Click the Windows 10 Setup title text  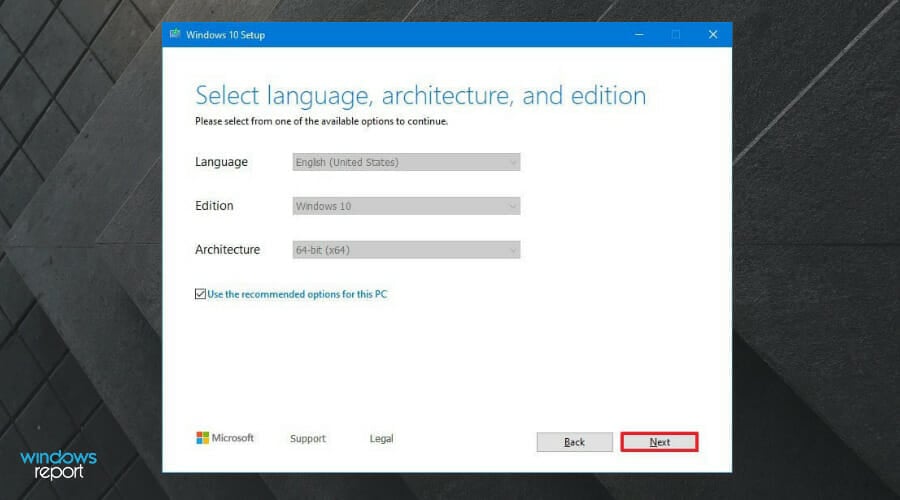pyautogui.click(x=226, y=35)
